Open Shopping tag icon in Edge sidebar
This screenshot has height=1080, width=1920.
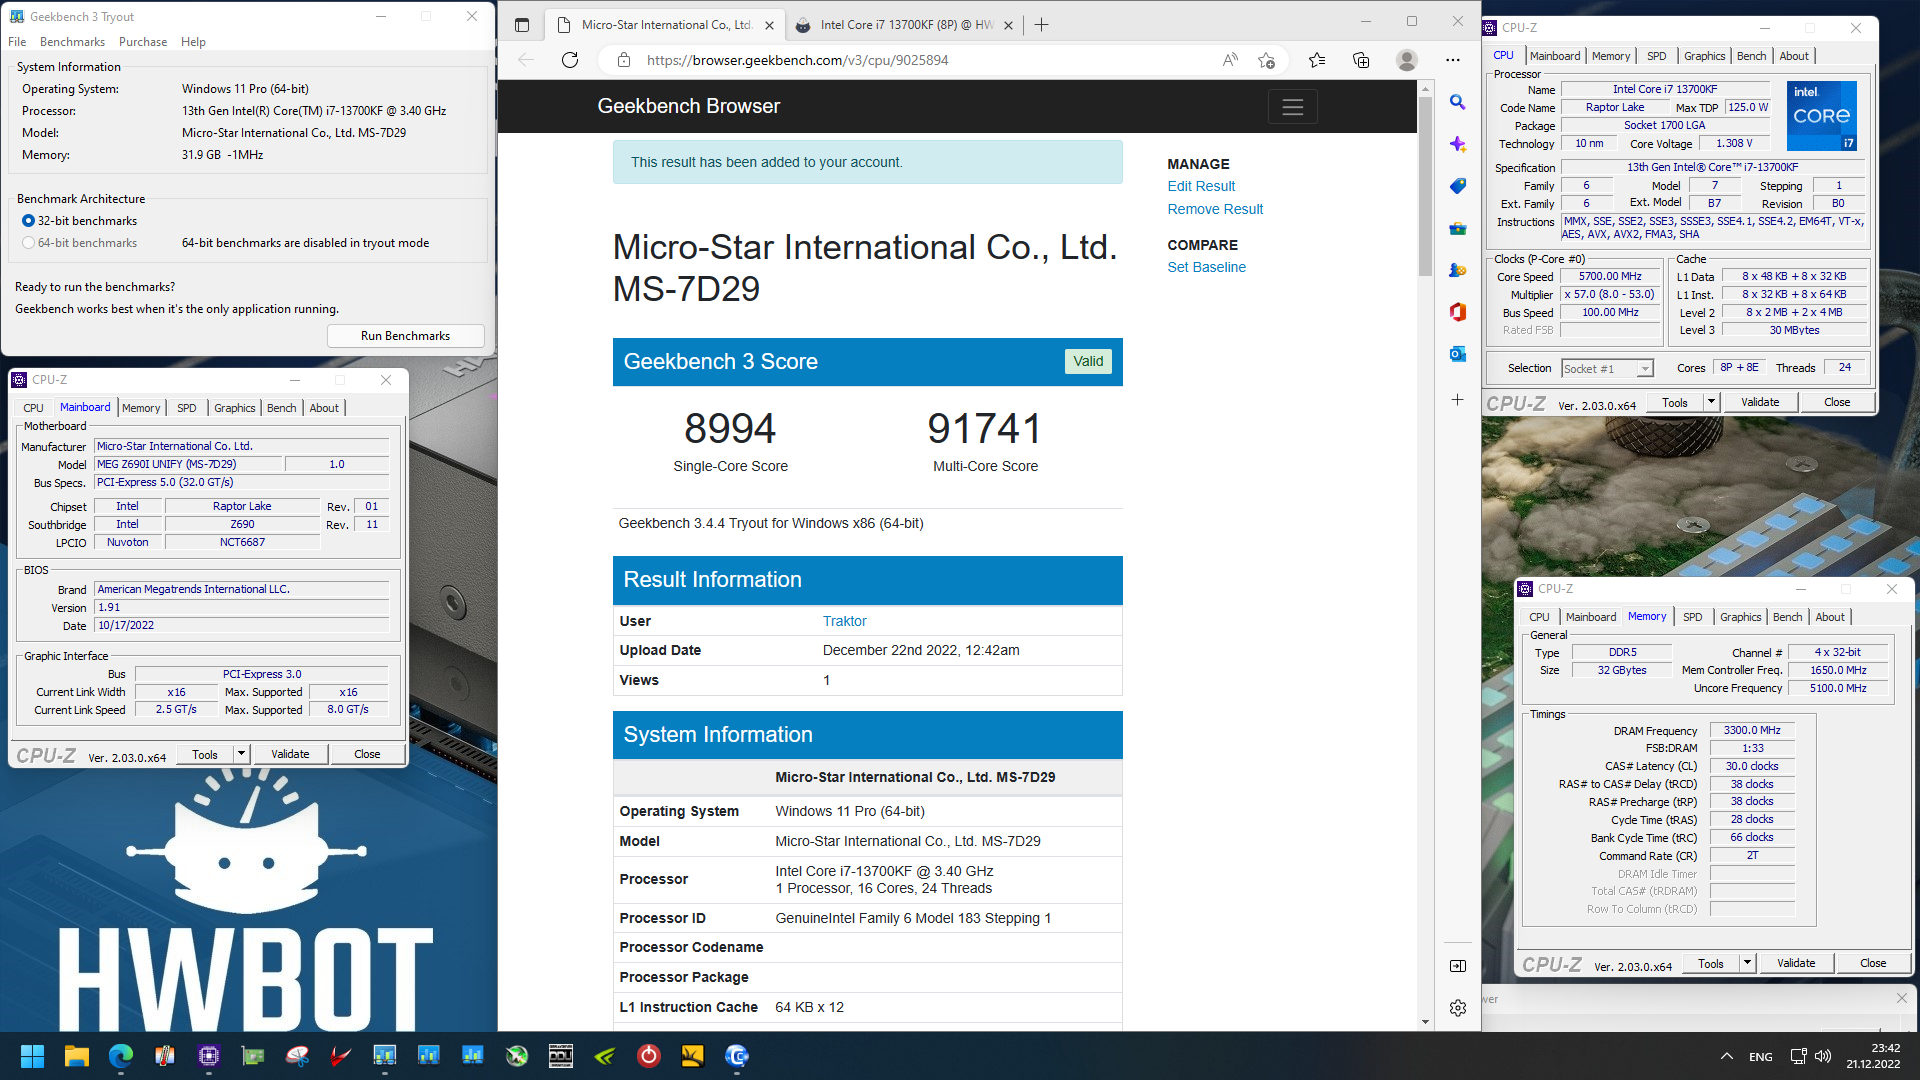click(1458, 187)
